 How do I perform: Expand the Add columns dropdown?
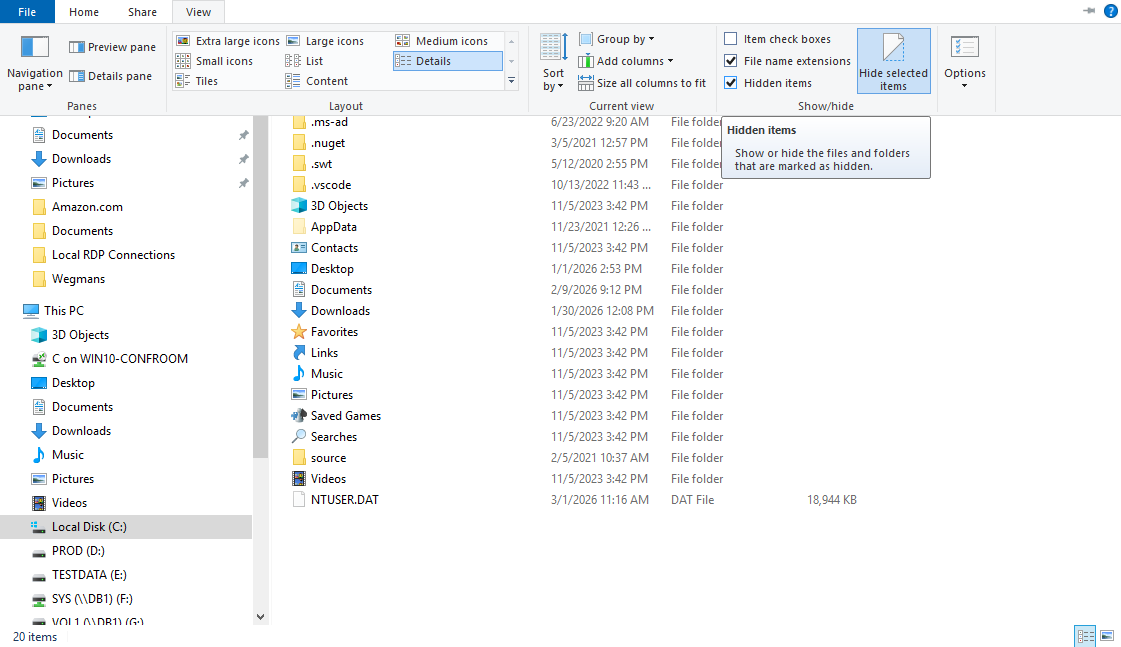(x=625, y=61)
